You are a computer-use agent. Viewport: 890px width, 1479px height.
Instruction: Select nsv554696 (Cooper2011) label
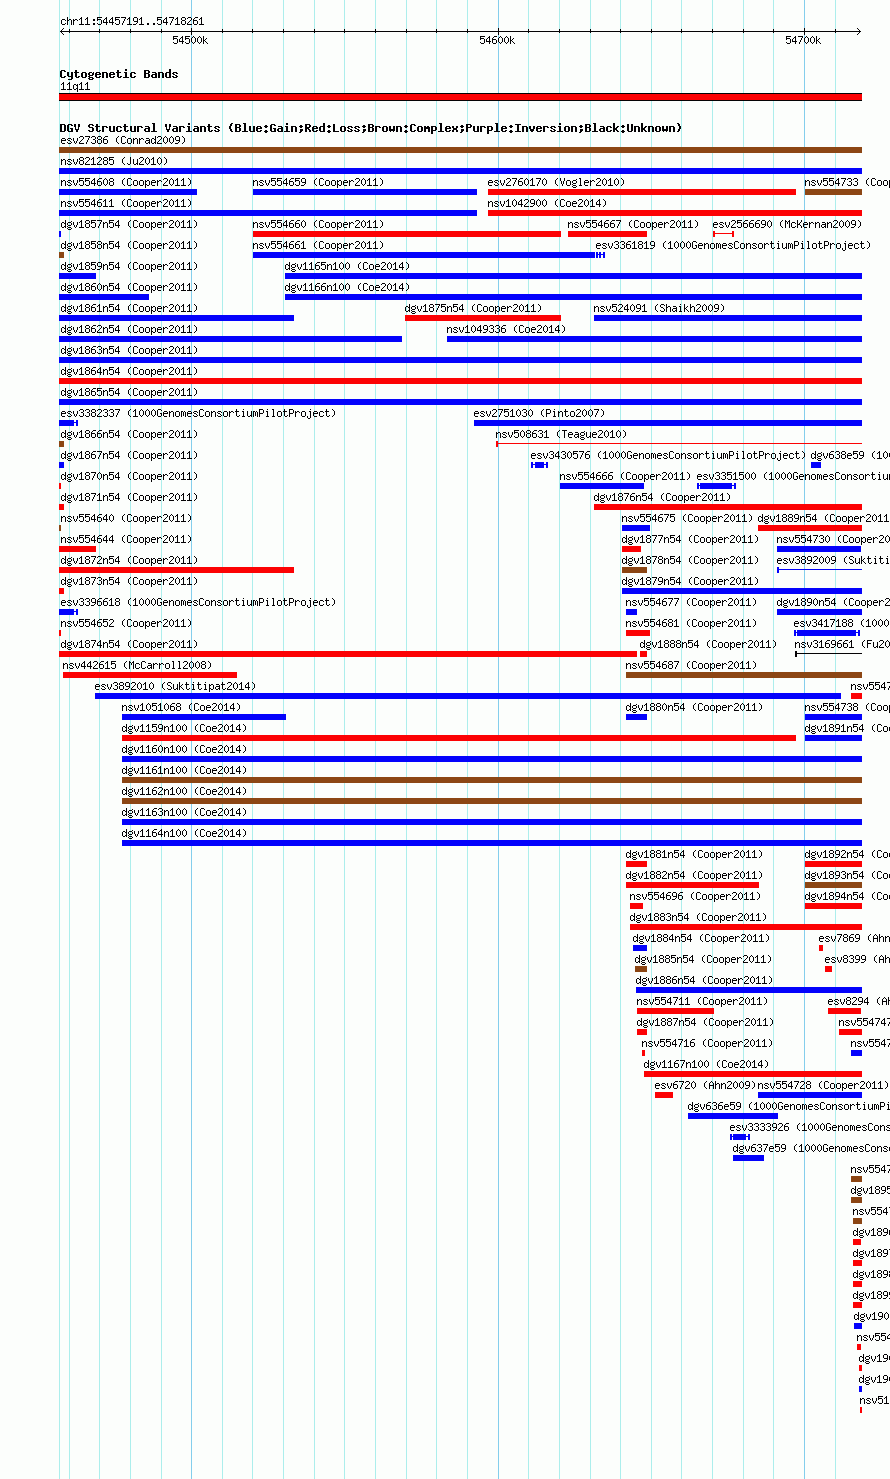695,896
